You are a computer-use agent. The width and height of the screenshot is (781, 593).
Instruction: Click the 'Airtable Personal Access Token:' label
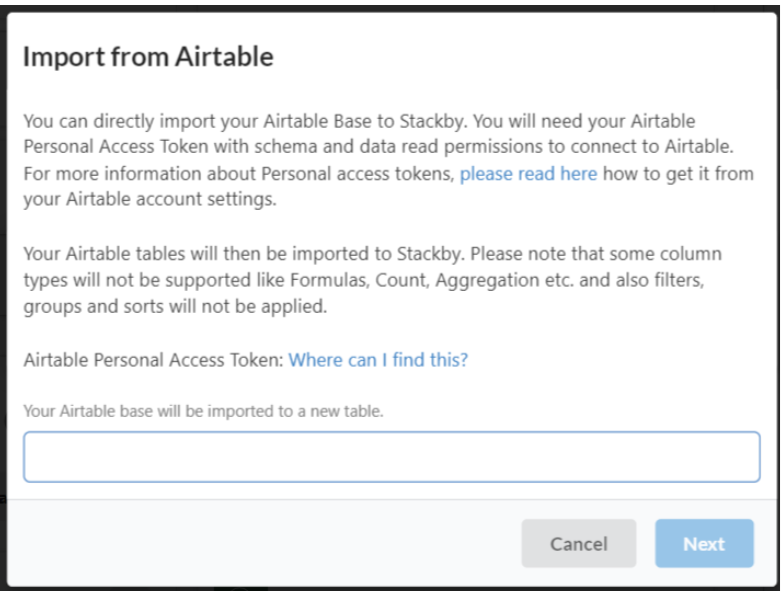[x=153, y=360]
